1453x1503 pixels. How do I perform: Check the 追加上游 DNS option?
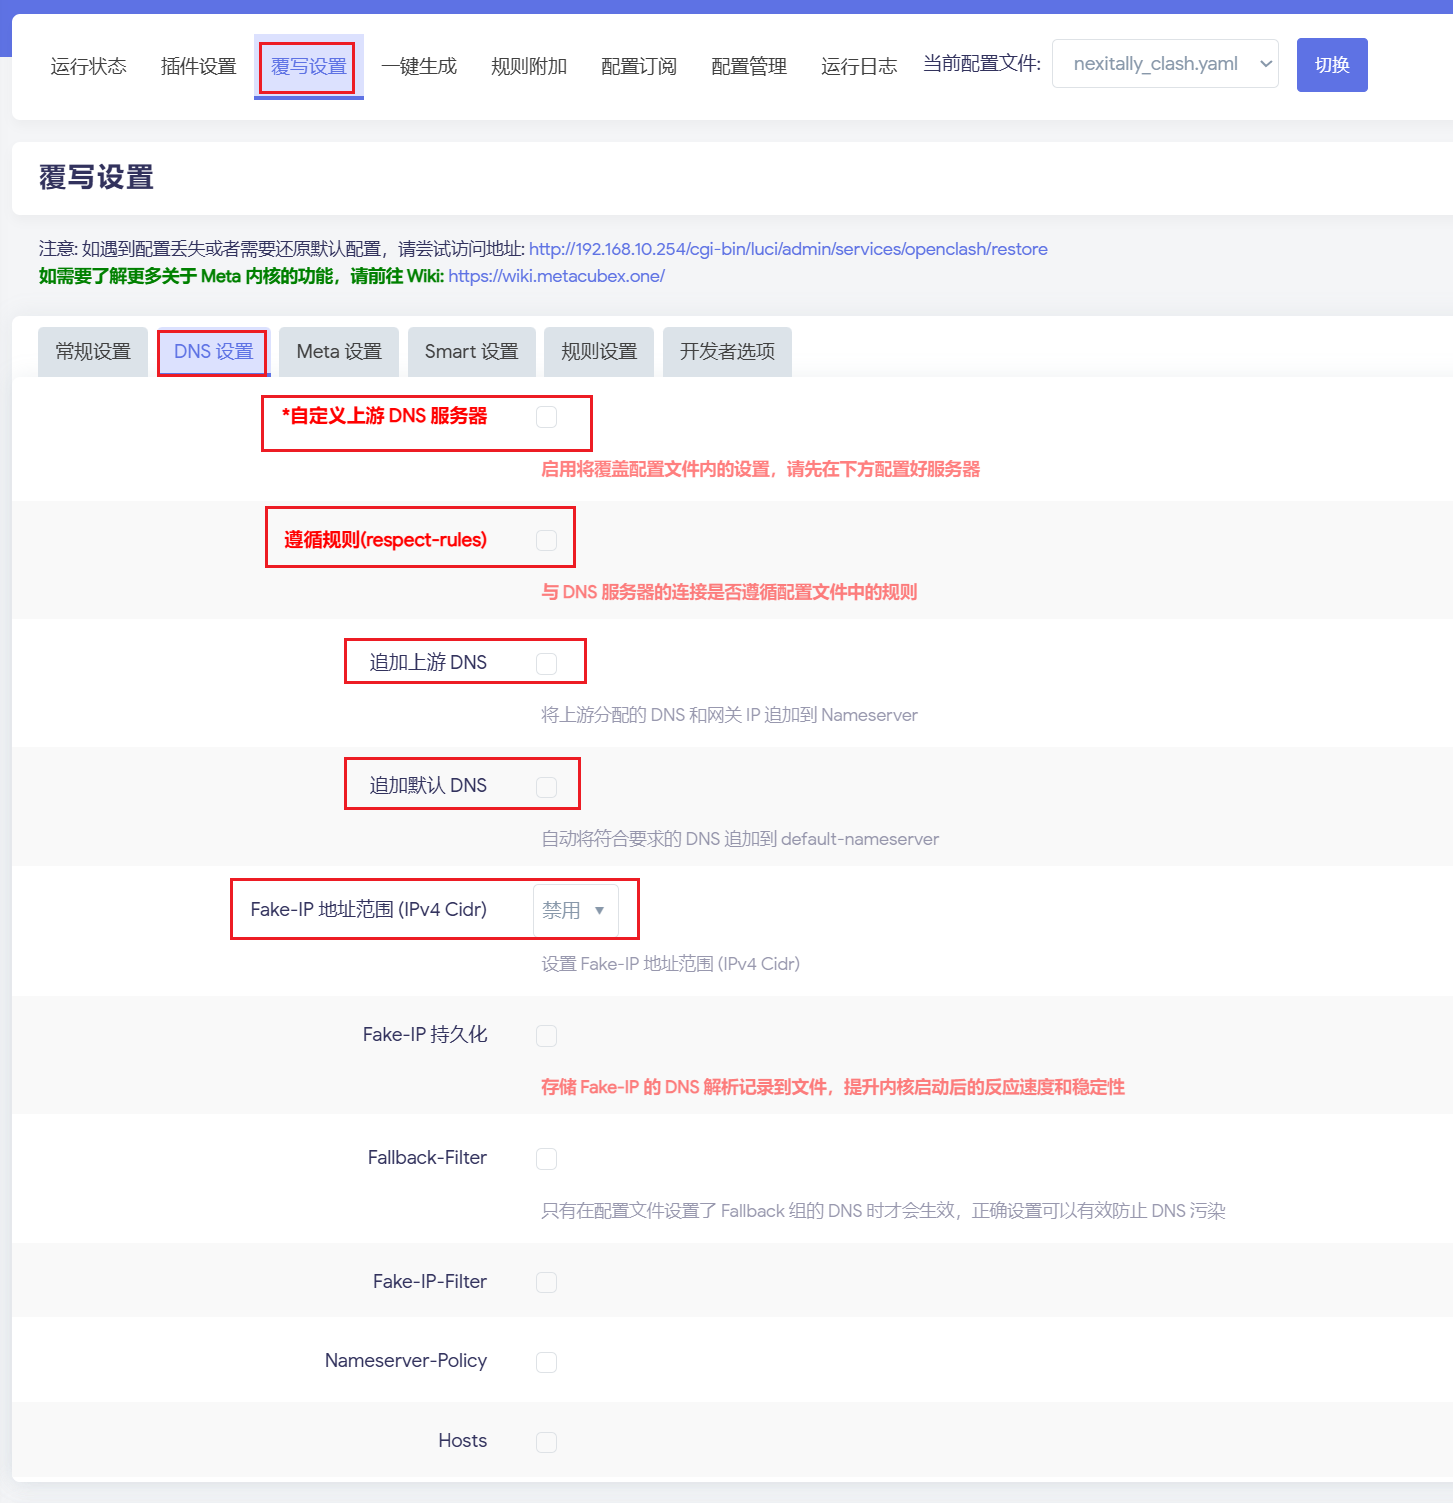(x=546, y=663)
